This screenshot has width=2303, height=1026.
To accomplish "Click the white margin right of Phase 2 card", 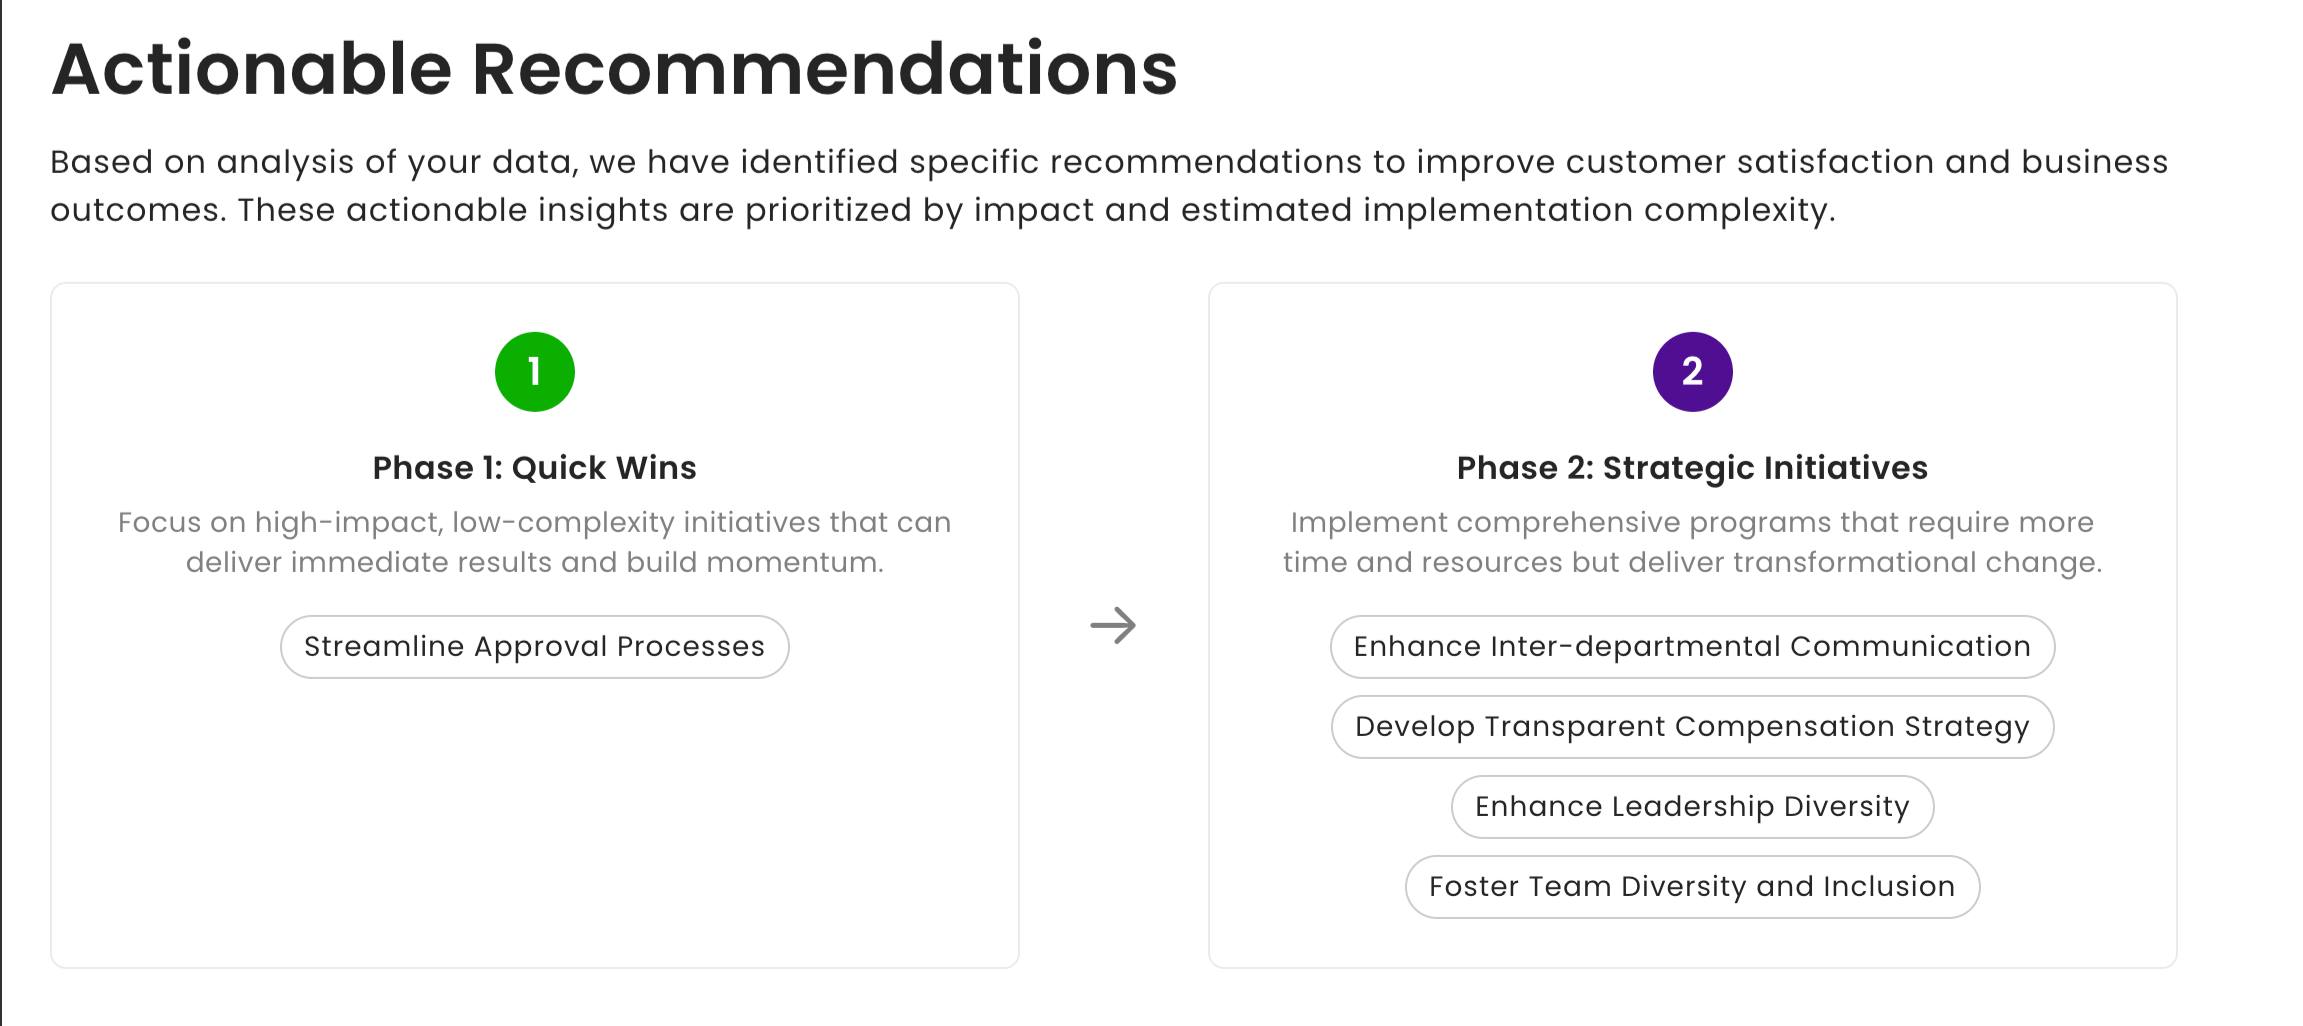I will point(2240,626).
